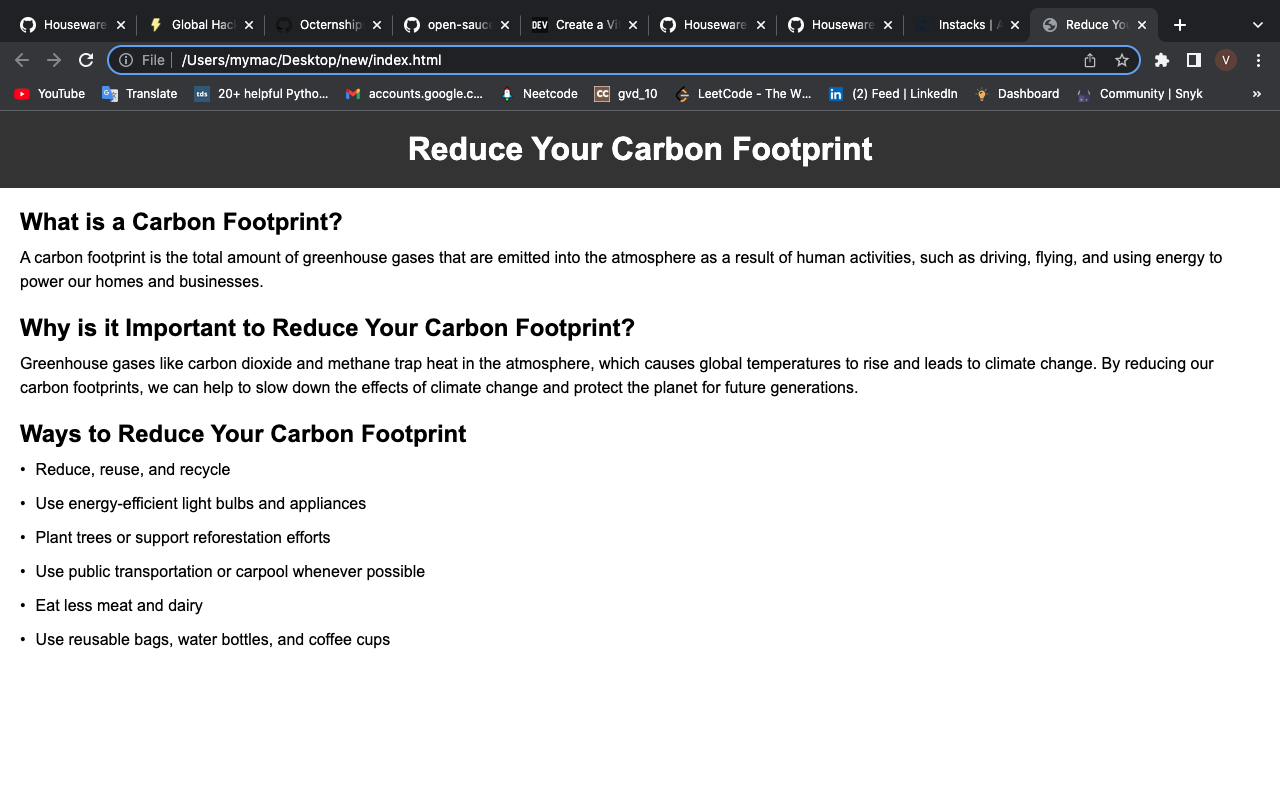The height and width of the screenshot is (800, 1280).
Task: Click the forward navigation arrow
Action: tap(54, 60)
